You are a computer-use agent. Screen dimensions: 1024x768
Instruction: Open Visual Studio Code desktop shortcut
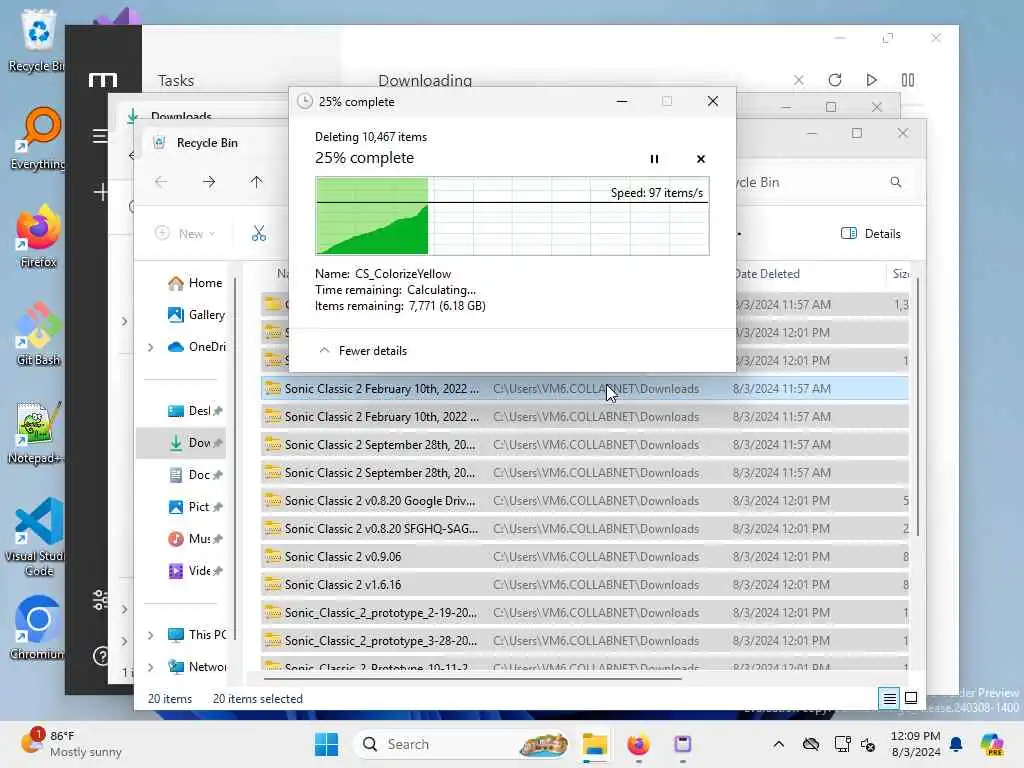click(x=37, y=537)
